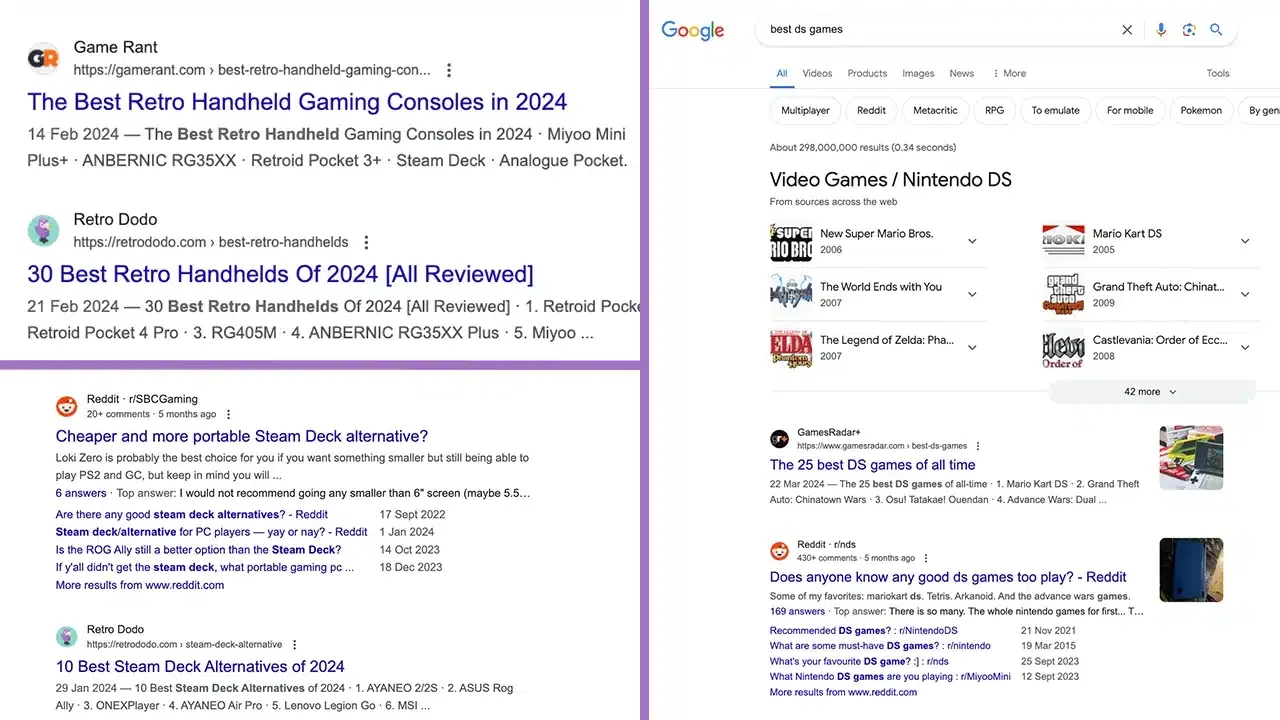Image resolution: width=1280 pixels, height=720 pixels.
Task: Click Reddit favicon of r/nds result
Action: [779, 551]
